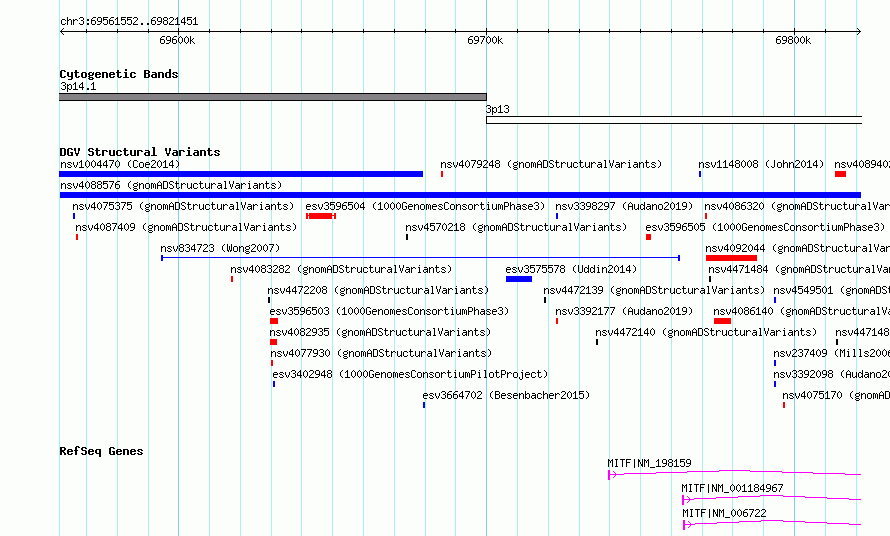Open nsv4092044 variant label

tap(797, 248)
